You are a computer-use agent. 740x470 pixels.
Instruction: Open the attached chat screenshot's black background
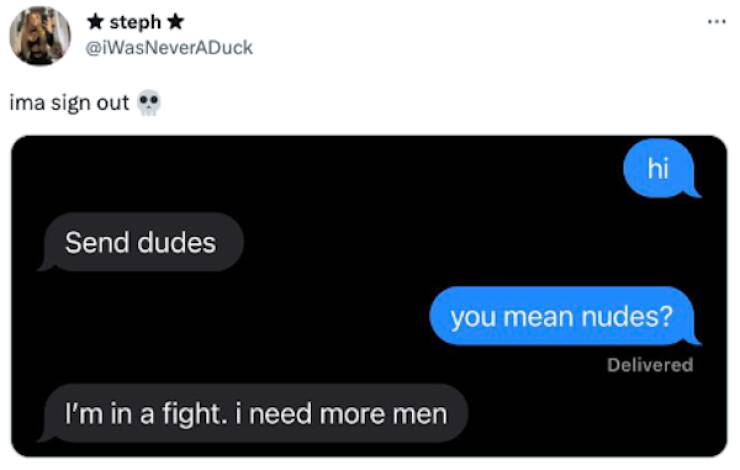[x=369, y=296]
